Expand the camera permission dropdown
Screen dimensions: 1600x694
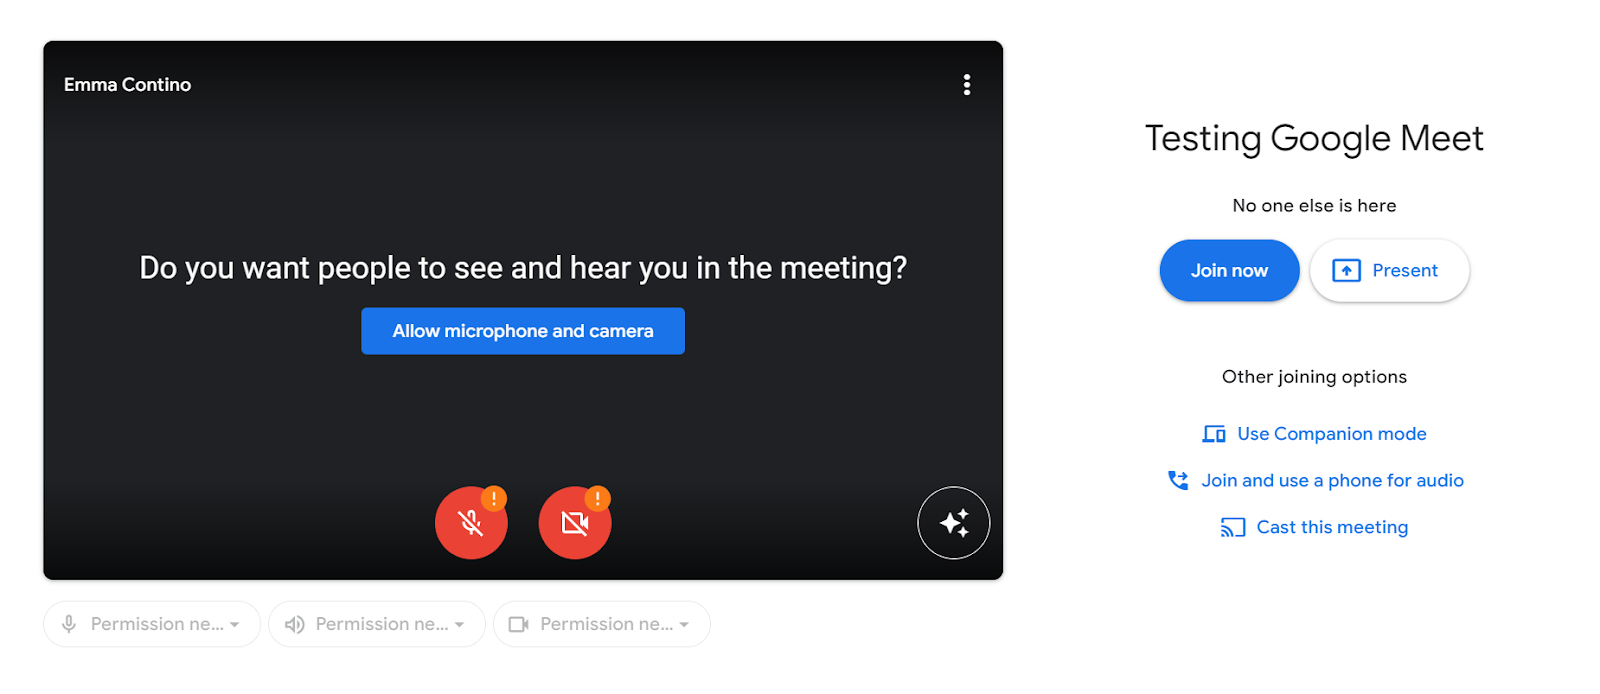point(602,624)
